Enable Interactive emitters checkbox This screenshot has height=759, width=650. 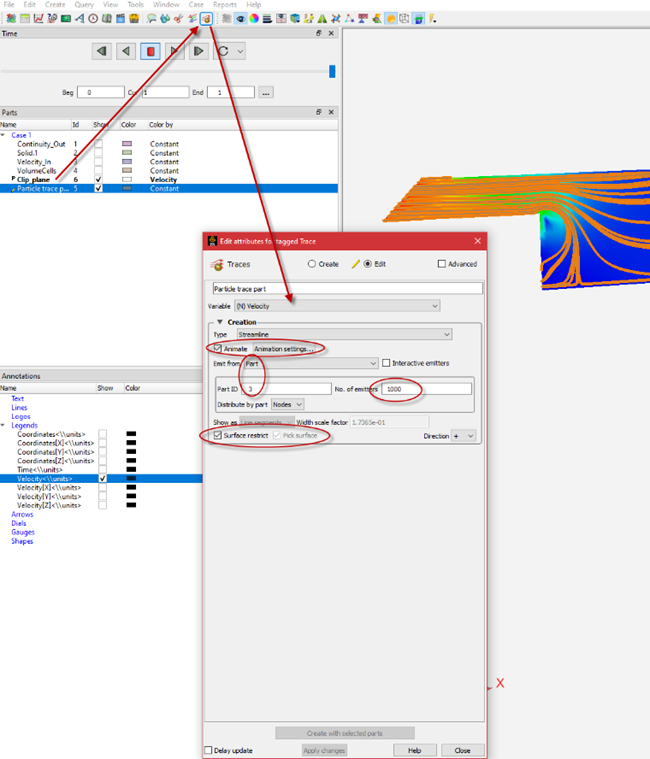point(386,363)
